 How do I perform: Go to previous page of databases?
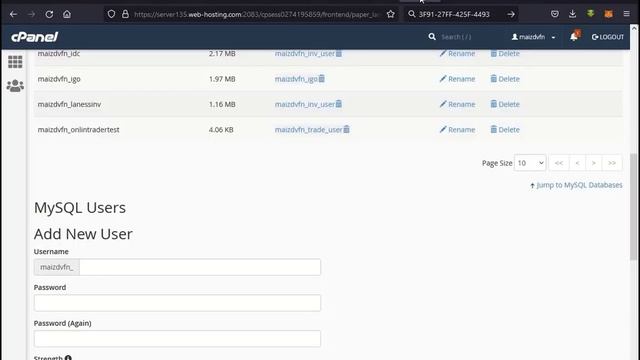[x=577, y=163]
